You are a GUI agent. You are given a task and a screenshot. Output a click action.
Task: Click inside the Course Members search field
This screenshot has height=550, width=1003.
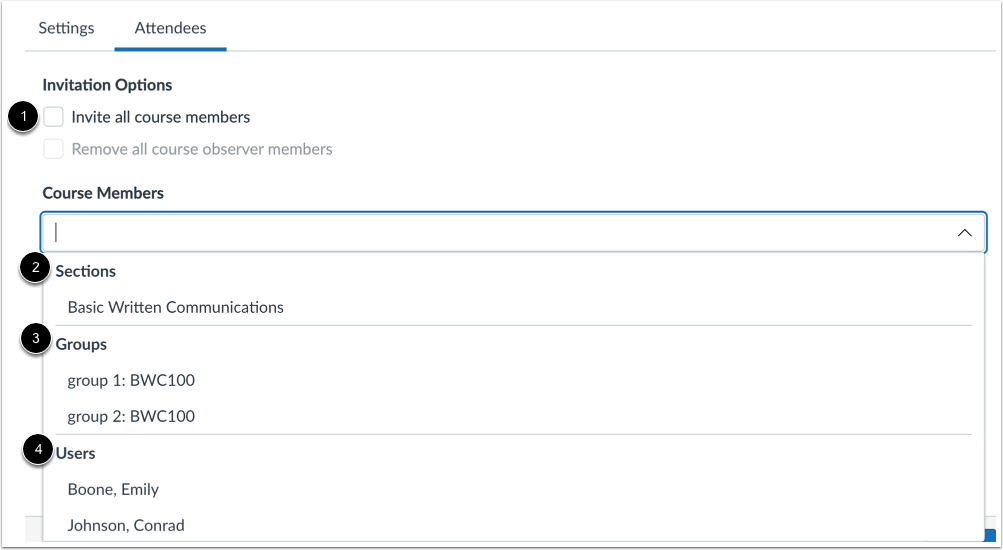pos(500,232)
